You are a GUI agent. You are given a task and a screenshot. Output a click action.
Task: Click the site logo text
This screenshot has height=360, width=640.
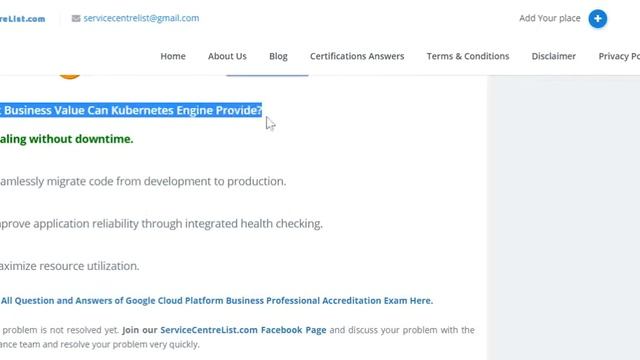coord(22,19)
